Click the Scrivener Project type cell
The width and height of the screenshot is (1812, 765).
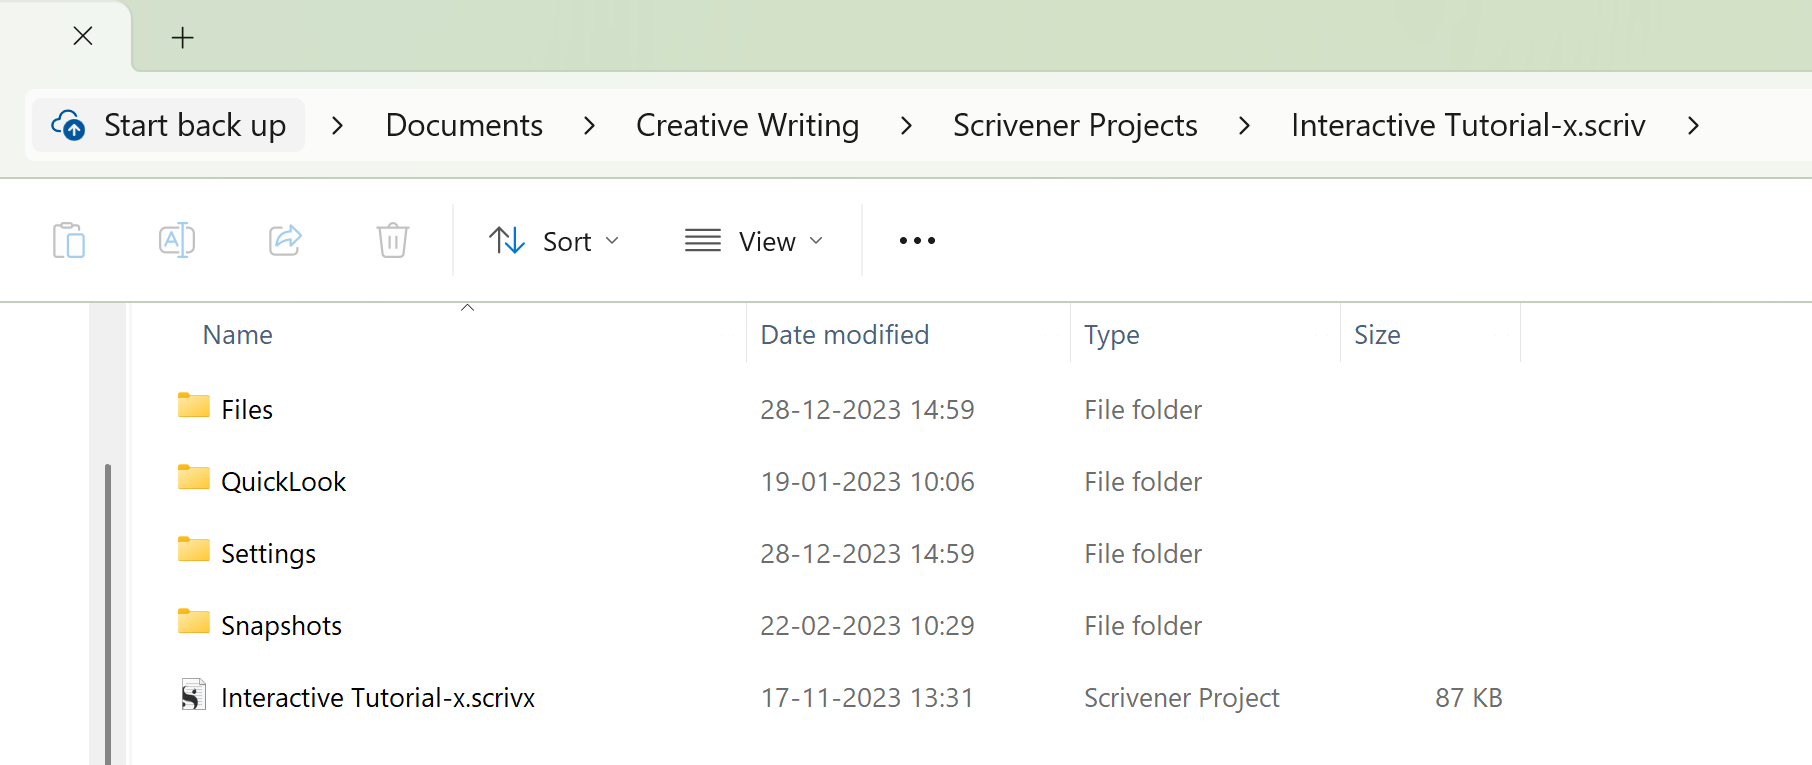1182,698
